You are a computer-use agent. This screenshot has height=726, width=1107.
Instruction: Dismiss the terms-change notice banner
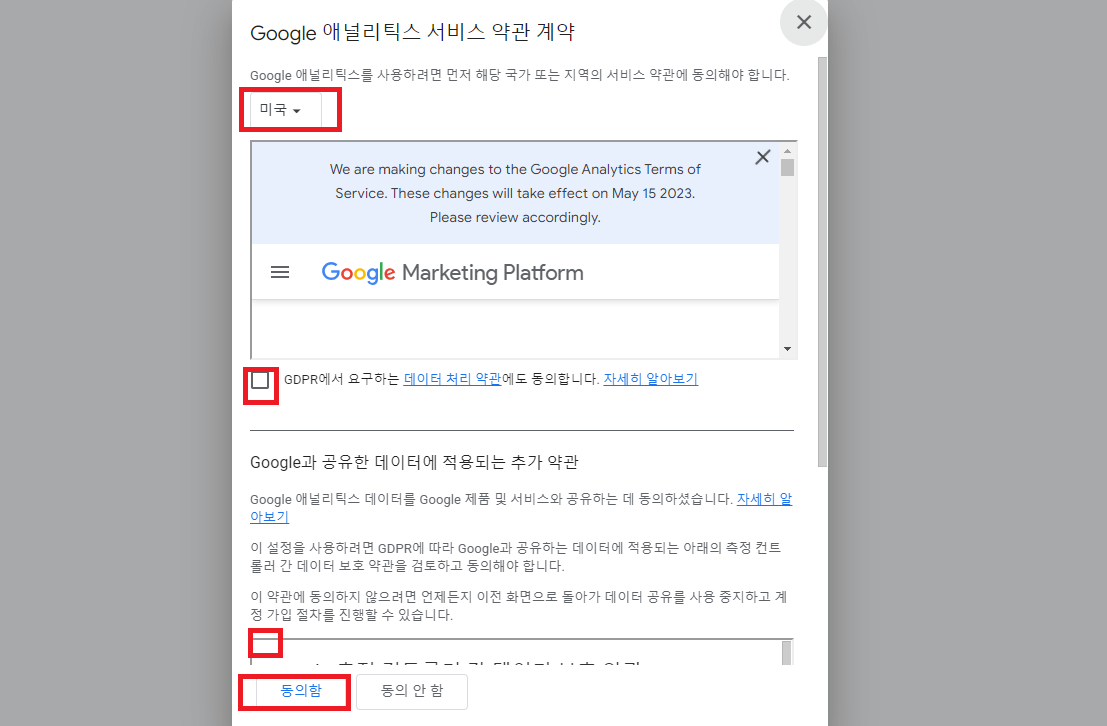762,157
